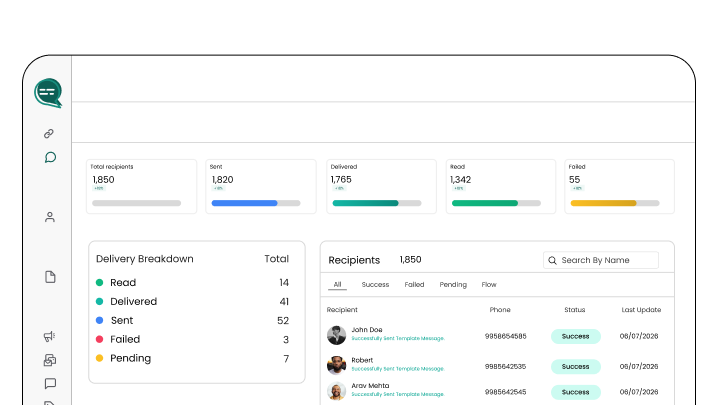The width and height of the screenshot is (720, 405).
Task: Open the Sent 1,820 card
Action: (261, 186)
